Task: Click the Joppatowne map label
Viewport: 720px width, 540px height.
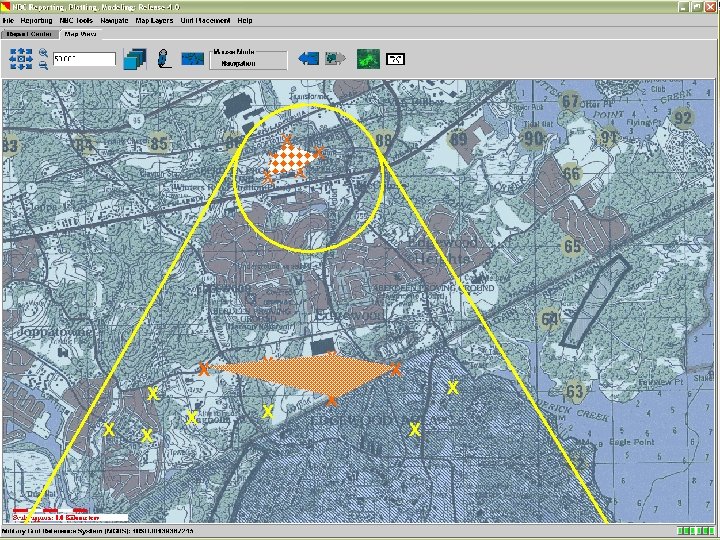Action: (x=55, y=332)
